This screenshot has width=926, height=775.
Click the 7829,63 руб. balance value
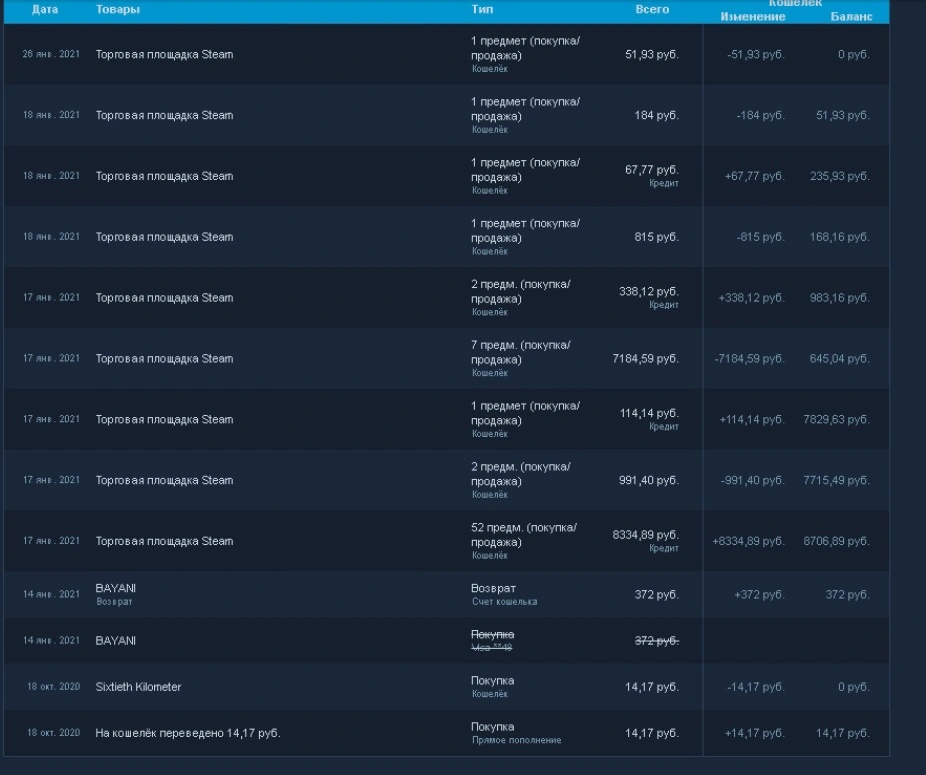(x=837, y=419)
